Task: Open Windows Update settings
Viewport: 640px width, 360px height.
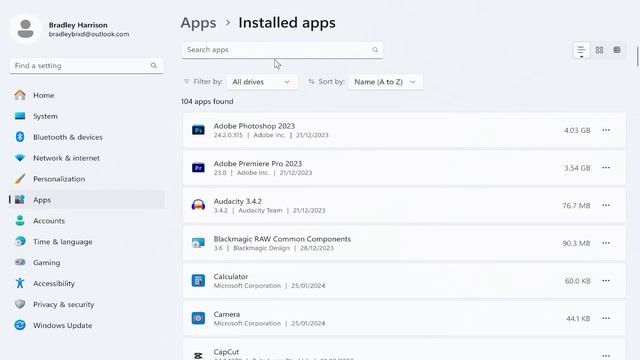Action: 87,325
